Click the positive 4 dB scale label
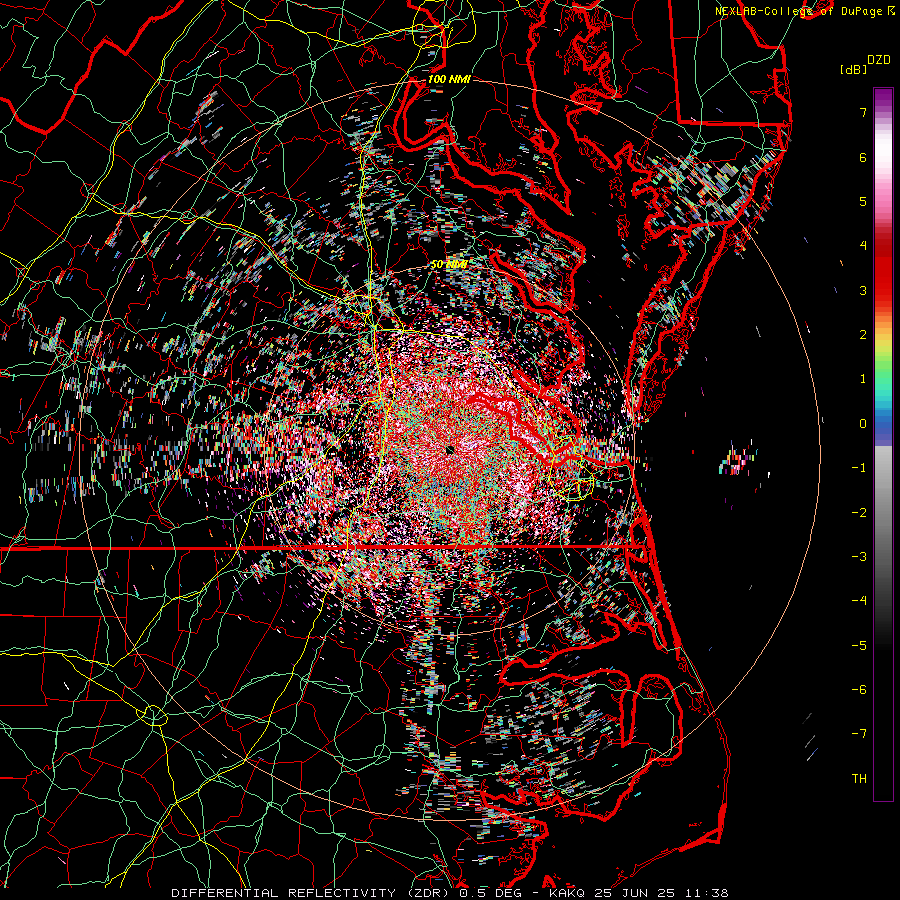The width and height of the screenshot is (900, 900). [x=863, y=246]
